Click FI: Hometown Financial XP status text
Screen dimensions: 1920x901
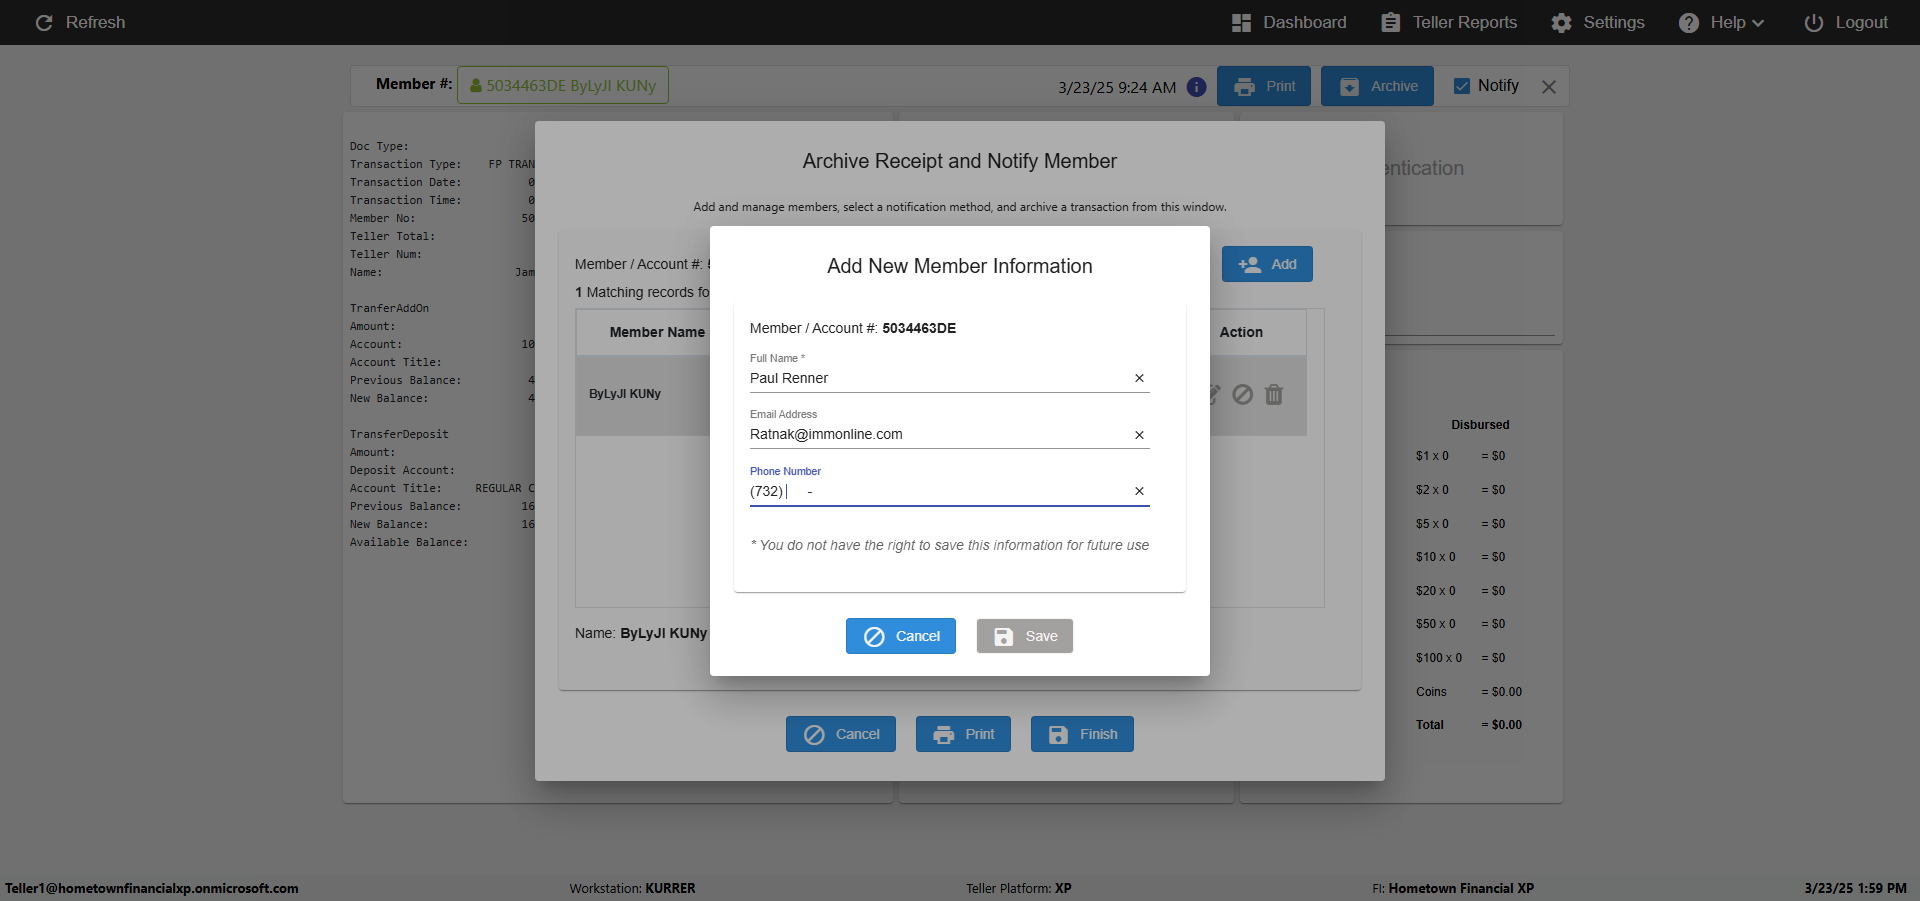coord(1453,888)
